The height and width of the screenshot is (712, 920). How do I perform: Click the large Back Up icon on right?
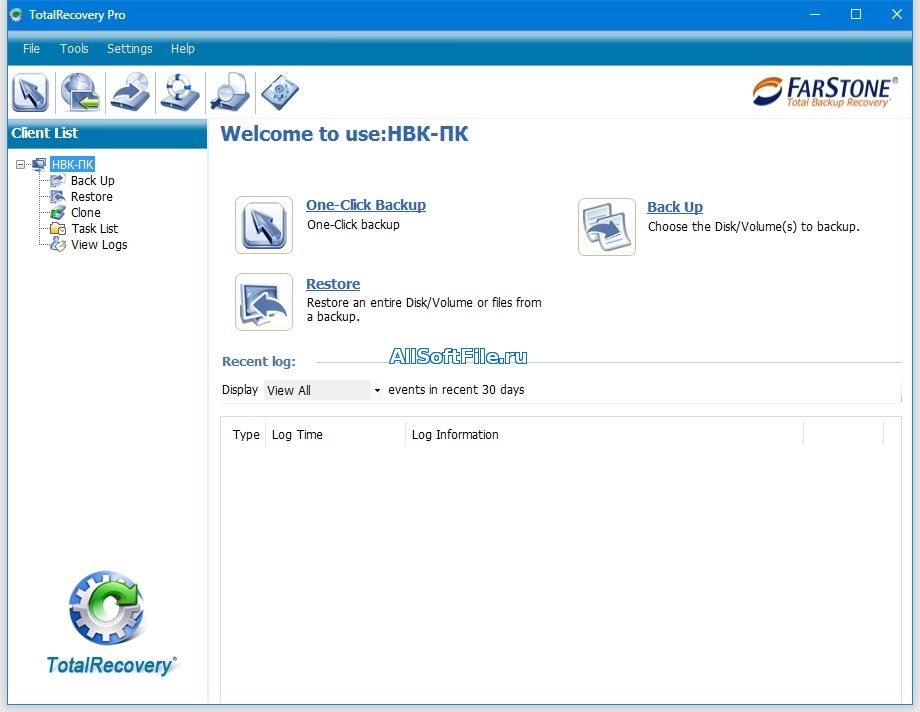(x=606, y=227)
